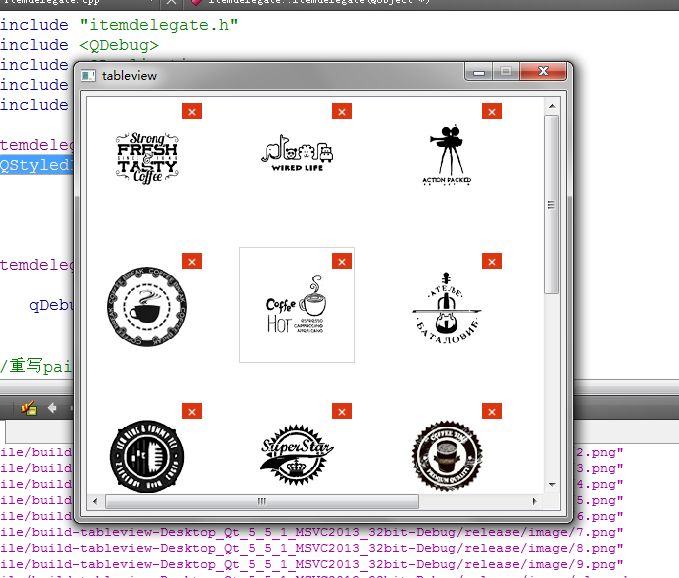This screenshot has height=578, width=679.
Task: Select the dark striped circular badge thumbnail
Action: pyautogui.click(x=147, y=456)
